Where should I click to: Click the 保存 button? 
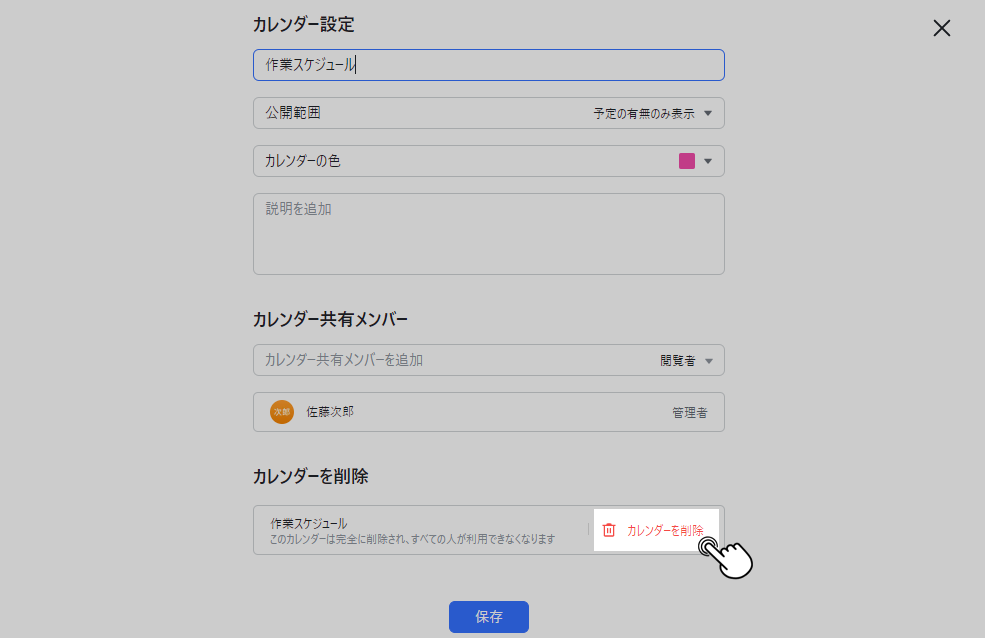point(488,617)
